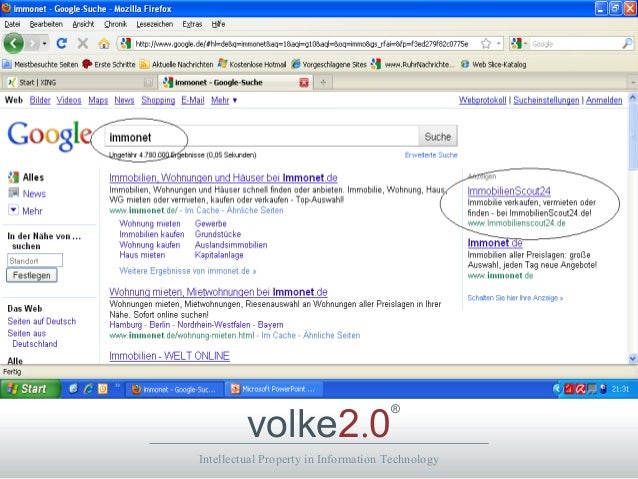The height and width of the screenshot is (479, 638).
Task: Open the Hilfe menu
Action: point(218,24)
